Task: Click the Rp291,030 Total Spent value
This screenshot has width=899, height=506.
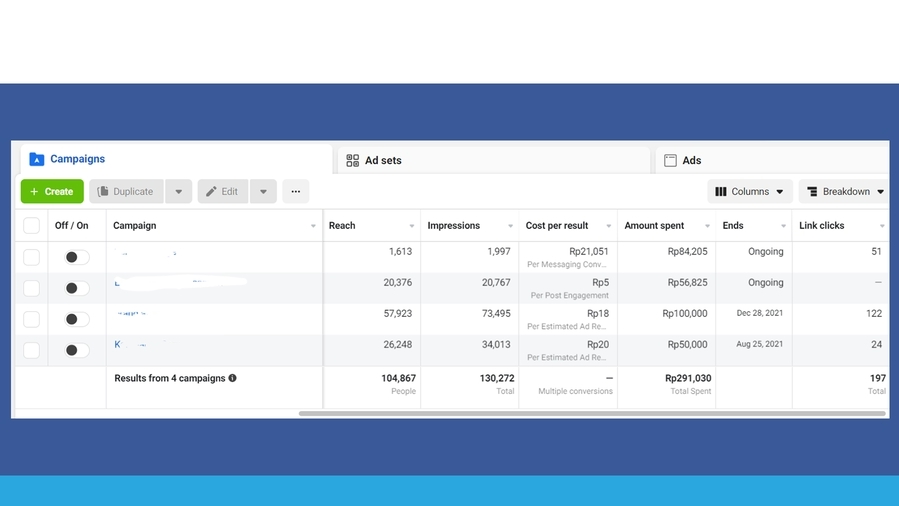Action: click(x=688, y=378)
